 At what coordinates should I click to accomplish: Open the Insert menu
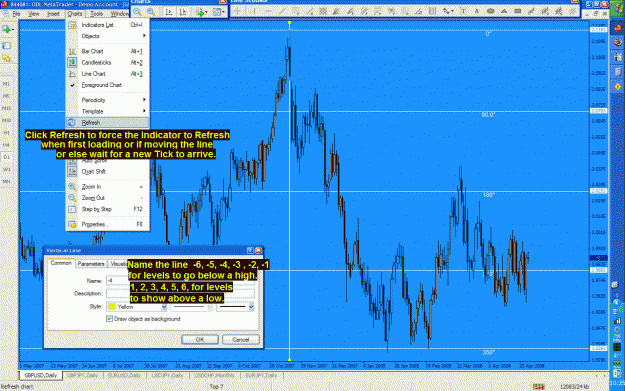tap(53, 14)
